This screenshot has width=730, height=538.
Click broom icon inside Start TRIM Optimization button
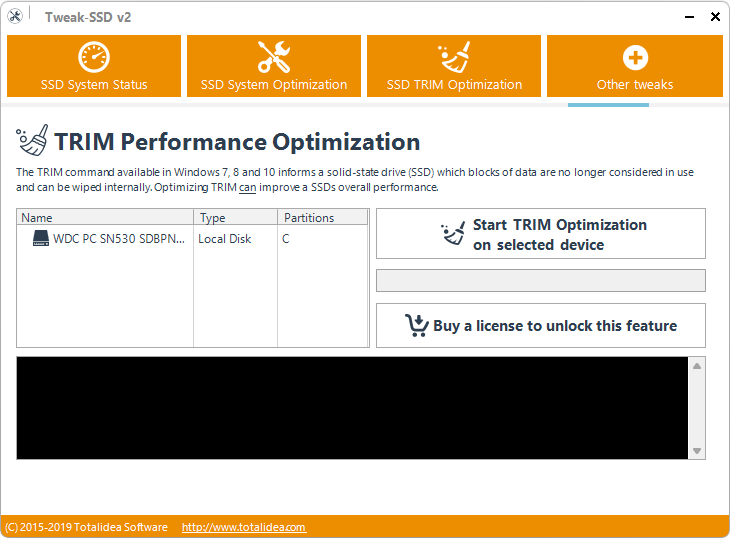click(x=453, y=233)
